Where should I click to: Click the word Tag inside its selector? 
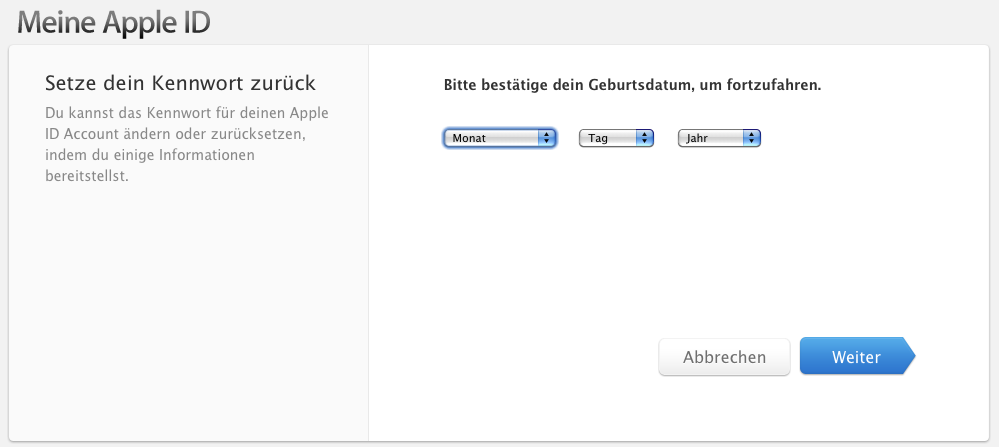(598, 138)
